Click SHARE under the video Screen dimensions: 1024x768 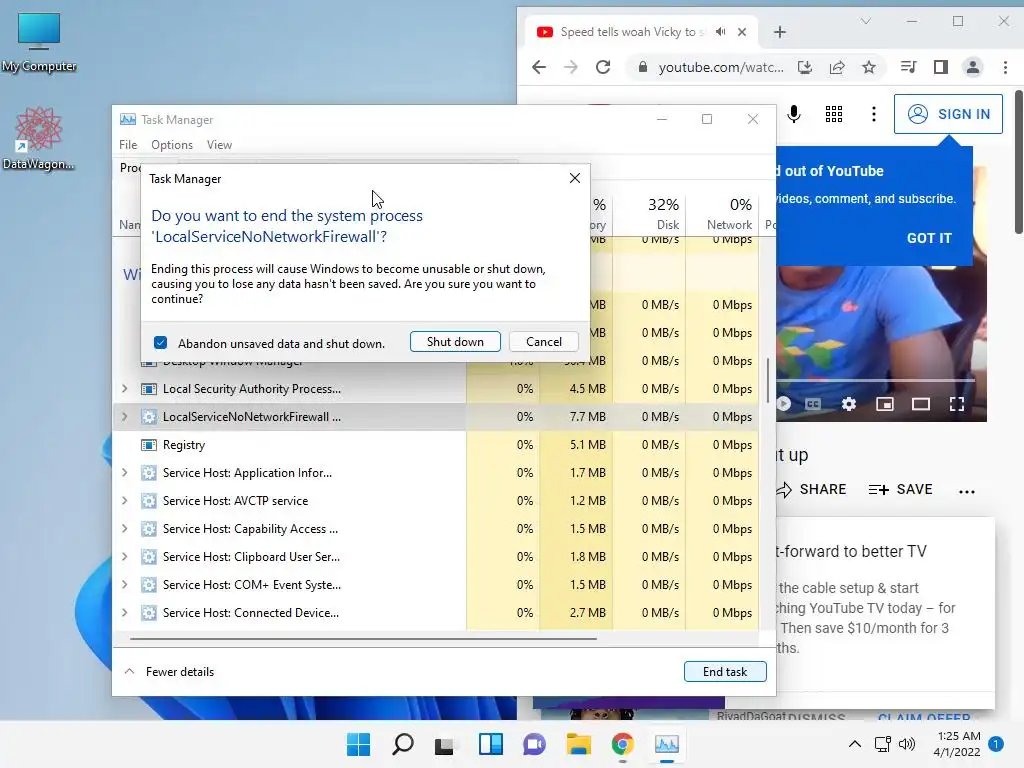point(812,489)
